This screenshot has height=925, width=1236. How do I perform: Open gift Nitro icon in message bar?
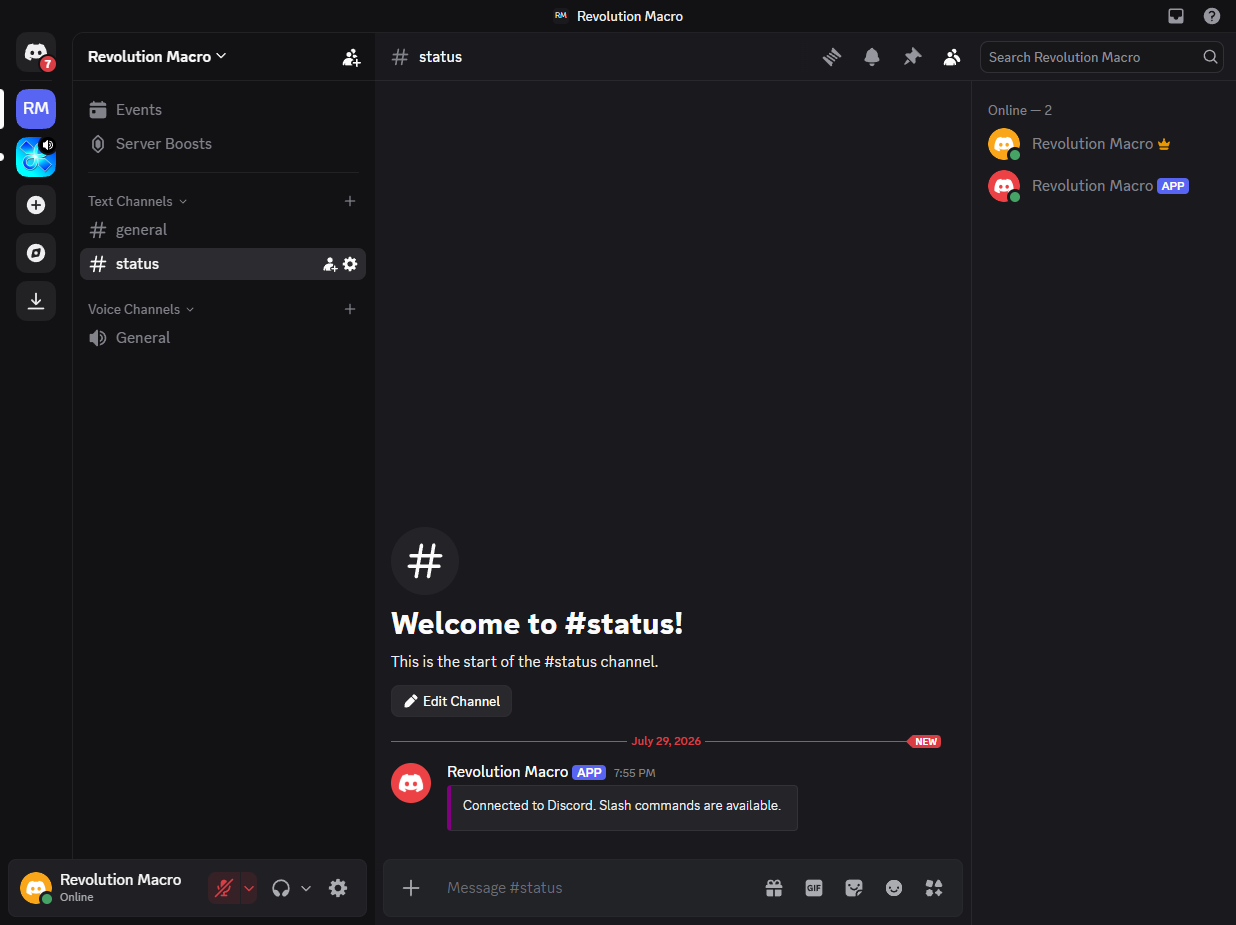point(774,888)
